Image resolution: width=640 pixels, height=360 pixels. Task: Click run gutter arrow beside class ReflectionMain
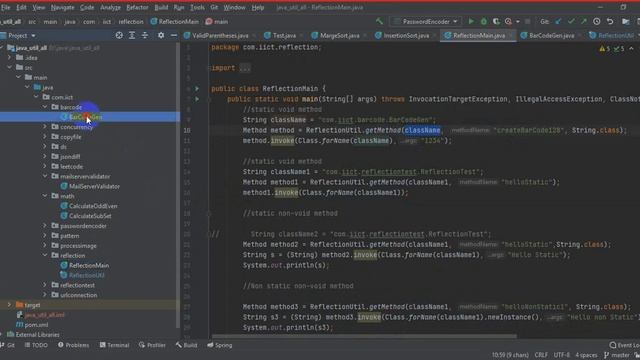pos(197,89)
